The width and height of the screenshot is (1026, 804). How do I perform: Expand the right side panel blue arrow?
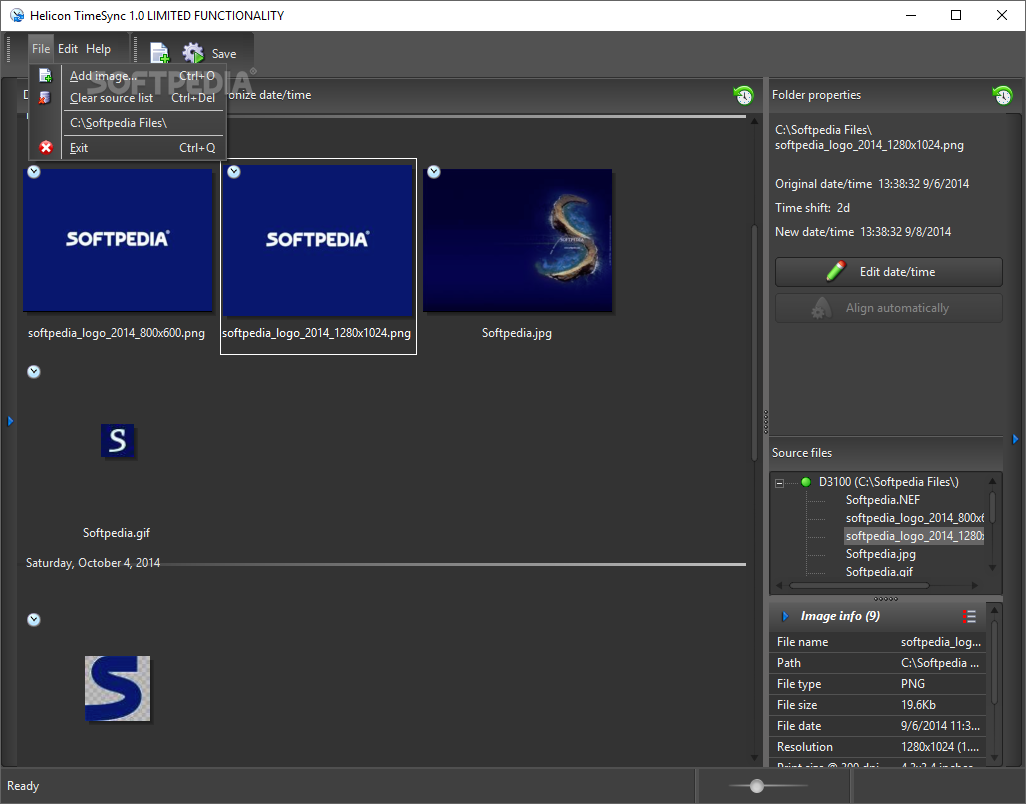(x=1016, y=439)
